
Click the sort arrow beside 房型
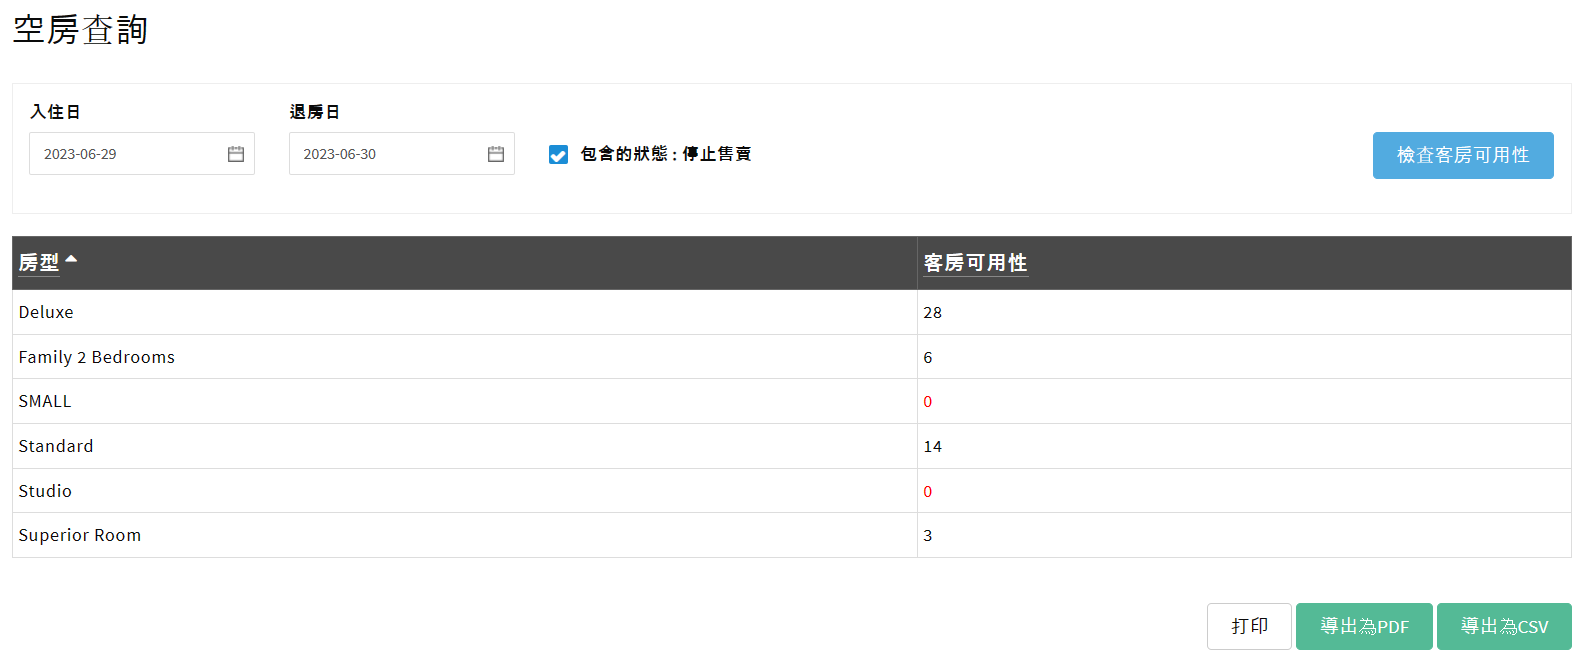tap(71, 259)
